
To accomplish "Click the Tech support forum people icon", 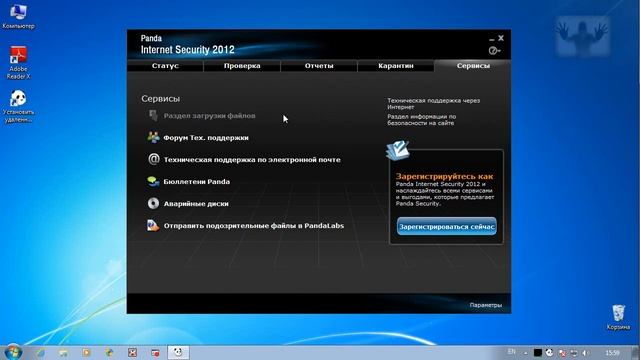I will (x=153, y=138).
